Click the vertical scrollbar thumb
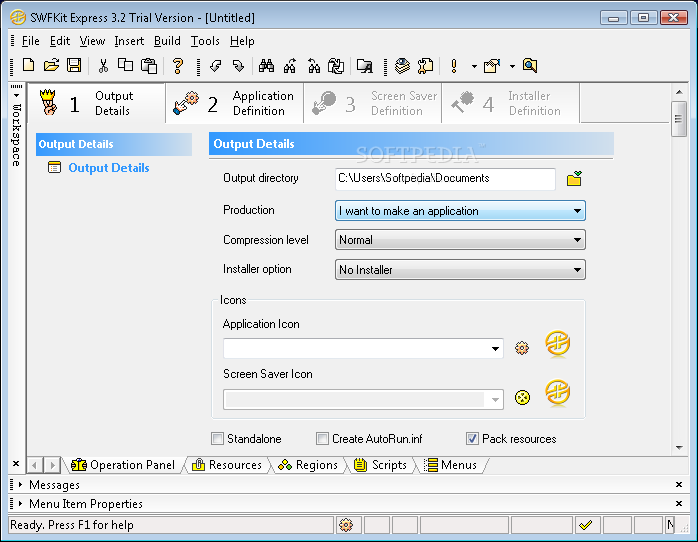Image resolution: width=698 pixels, height=542 pixels. (x=679, y=119)
